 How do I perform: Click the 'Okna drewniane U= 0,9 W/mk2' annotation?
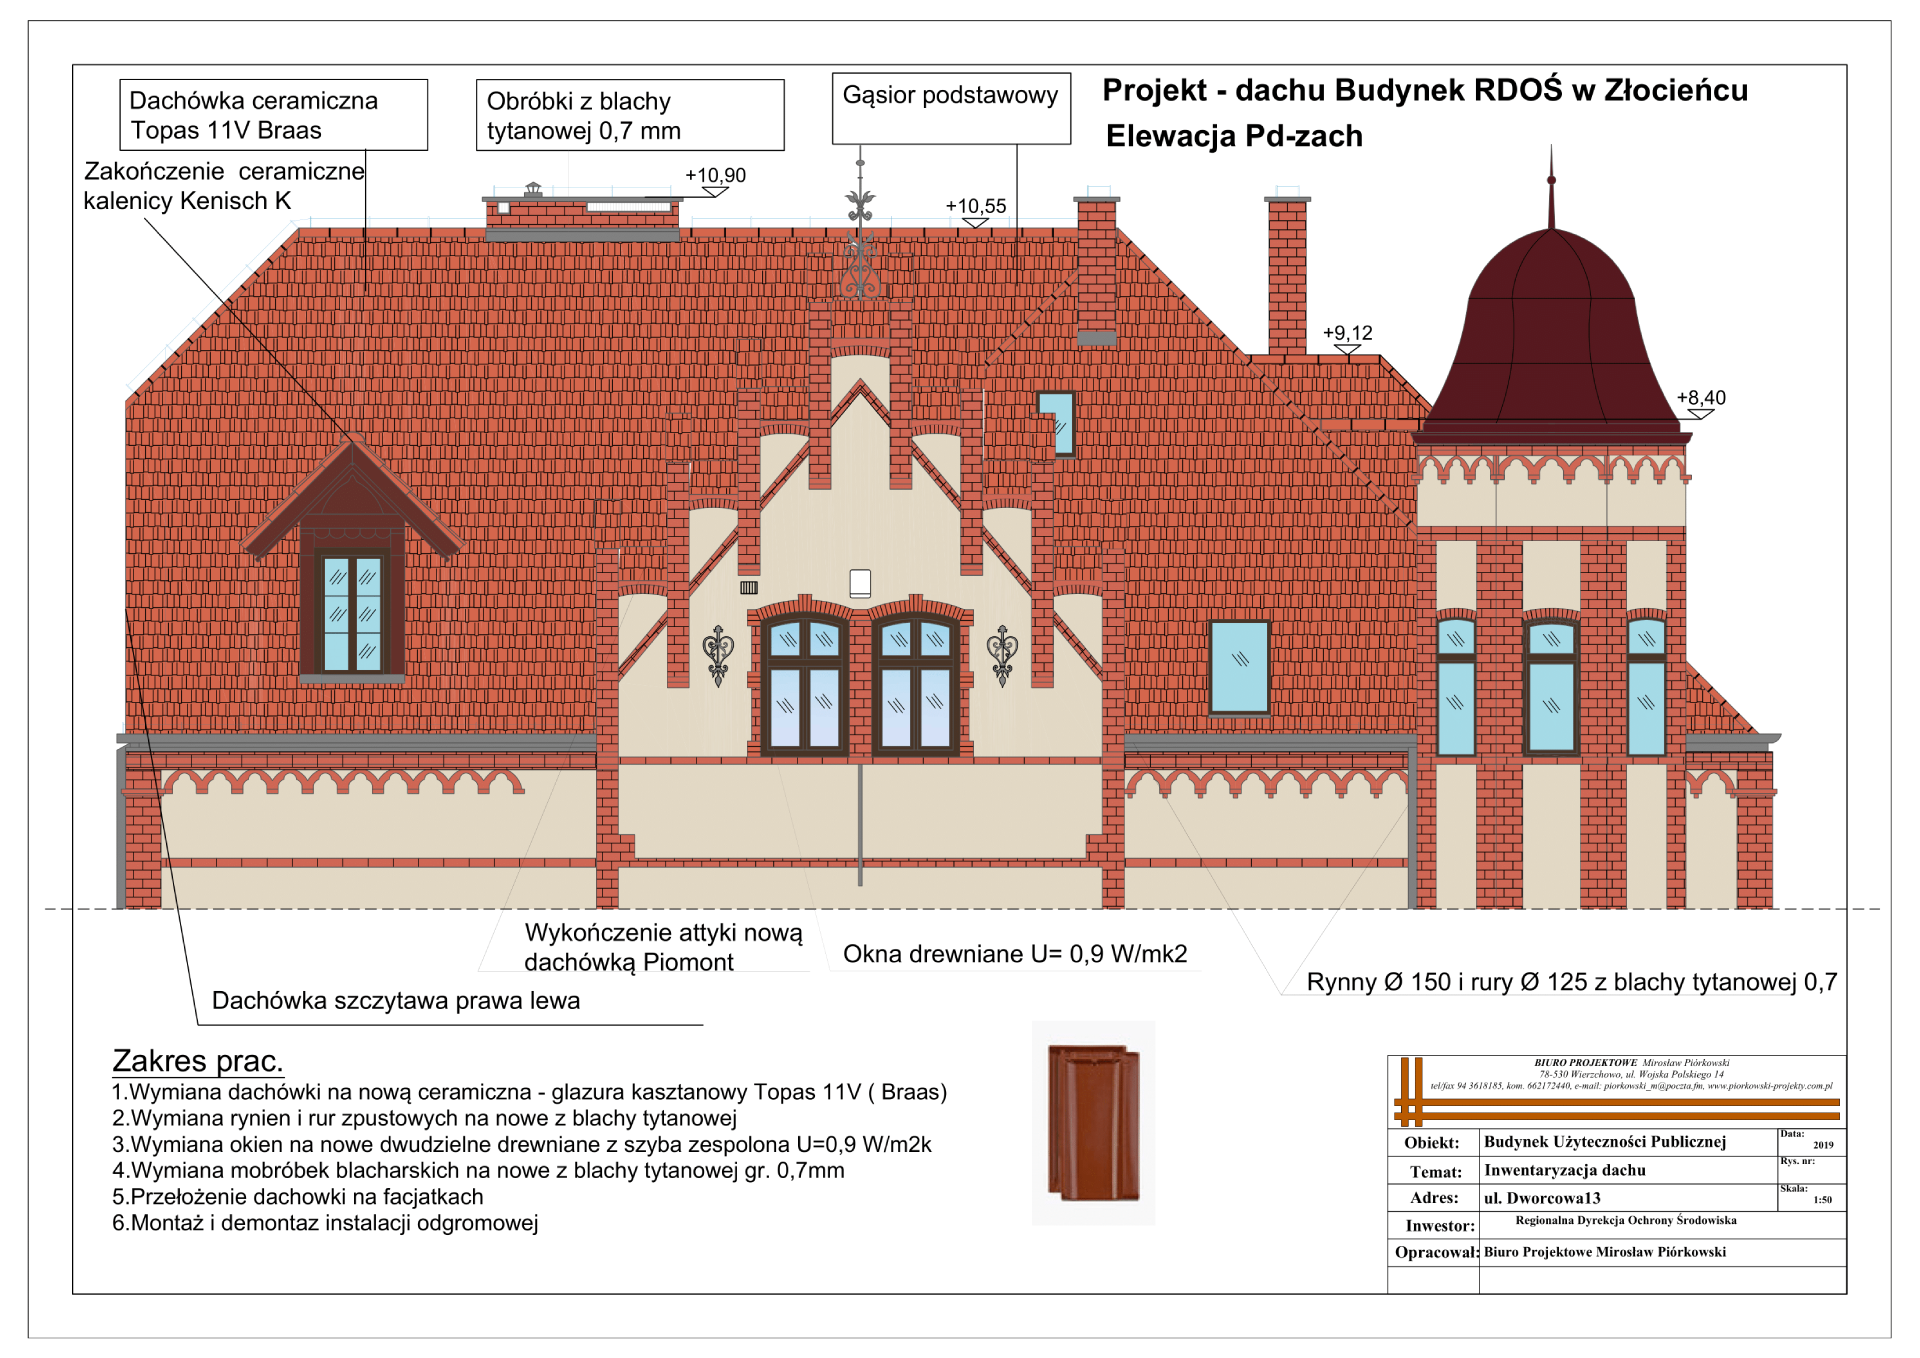[1014, 954]
